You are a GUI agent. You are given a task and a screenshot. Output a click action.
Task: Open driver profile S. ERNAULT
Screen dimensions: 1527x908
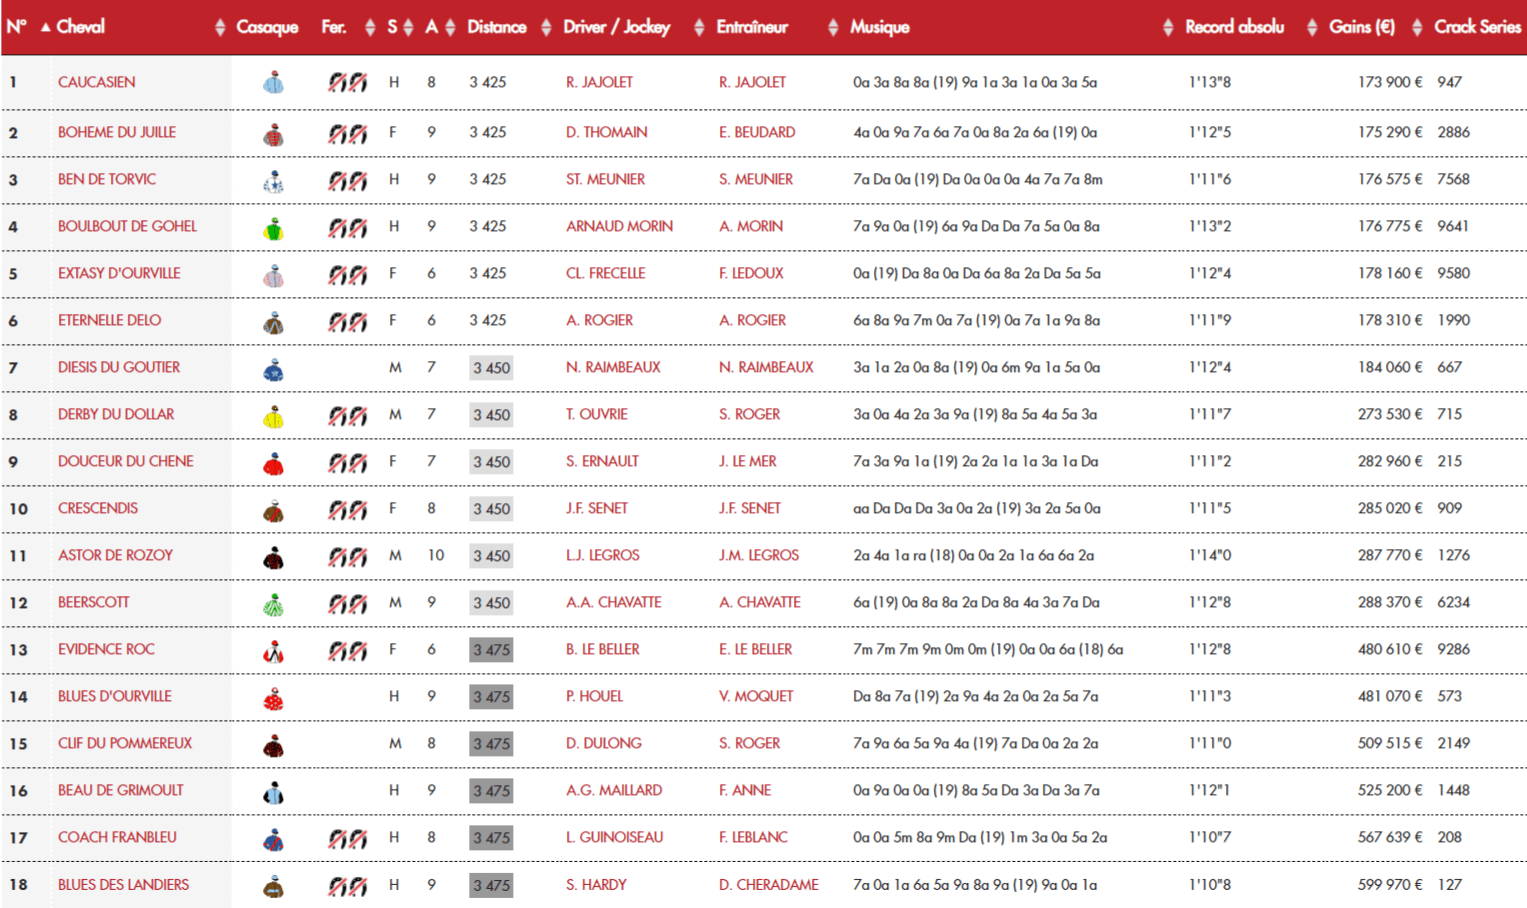(602, 461)
